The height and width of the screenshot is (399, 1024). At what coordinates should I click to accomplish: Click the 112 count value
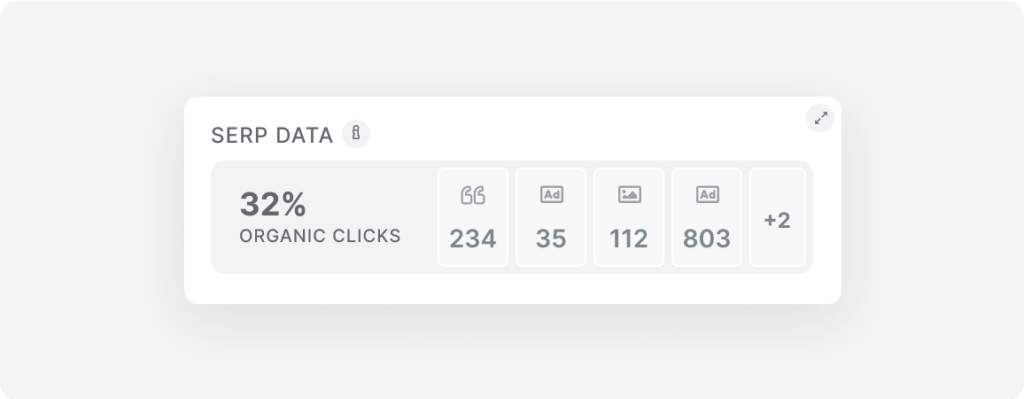pyautogui.click(x=629, y=238)
